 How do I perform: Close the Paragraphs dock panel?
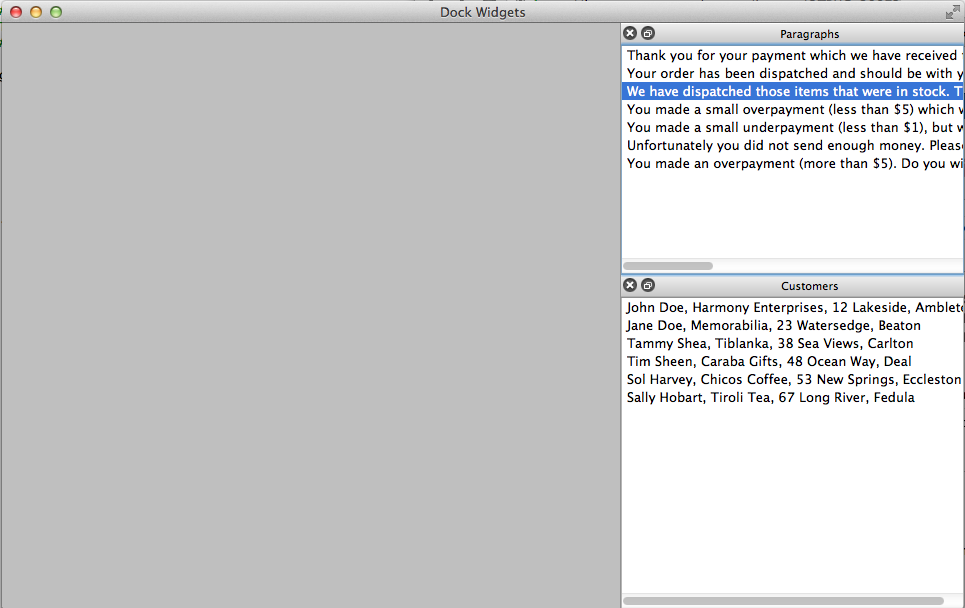630,34
